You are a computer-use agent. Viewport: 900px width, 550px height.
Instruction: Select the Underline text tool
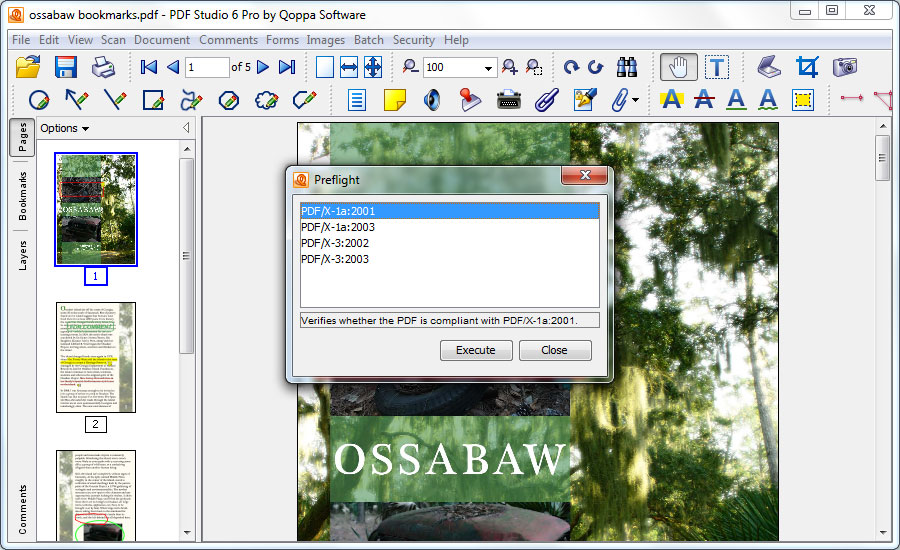pos(736,100)
